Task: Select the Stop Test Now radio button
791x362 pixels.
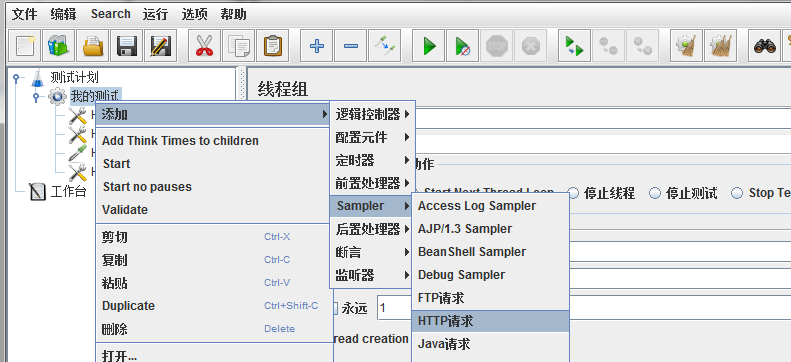Action: coord(737,193)
